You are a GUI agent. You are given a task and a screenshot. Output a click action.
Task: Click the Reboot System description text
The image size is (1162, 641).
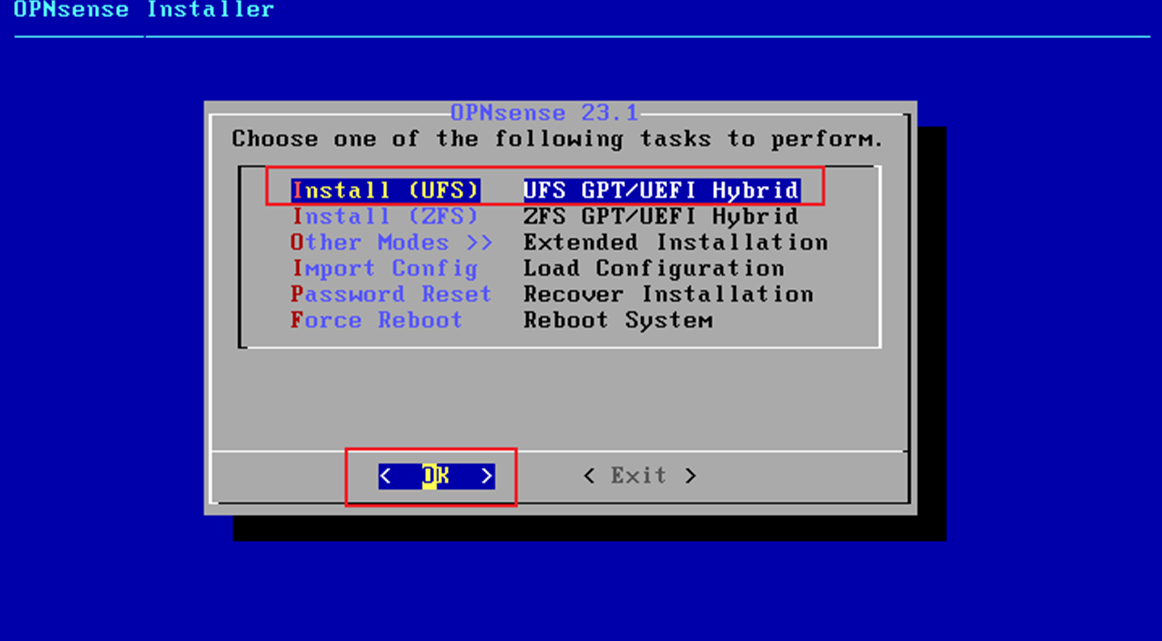[618, 320]
